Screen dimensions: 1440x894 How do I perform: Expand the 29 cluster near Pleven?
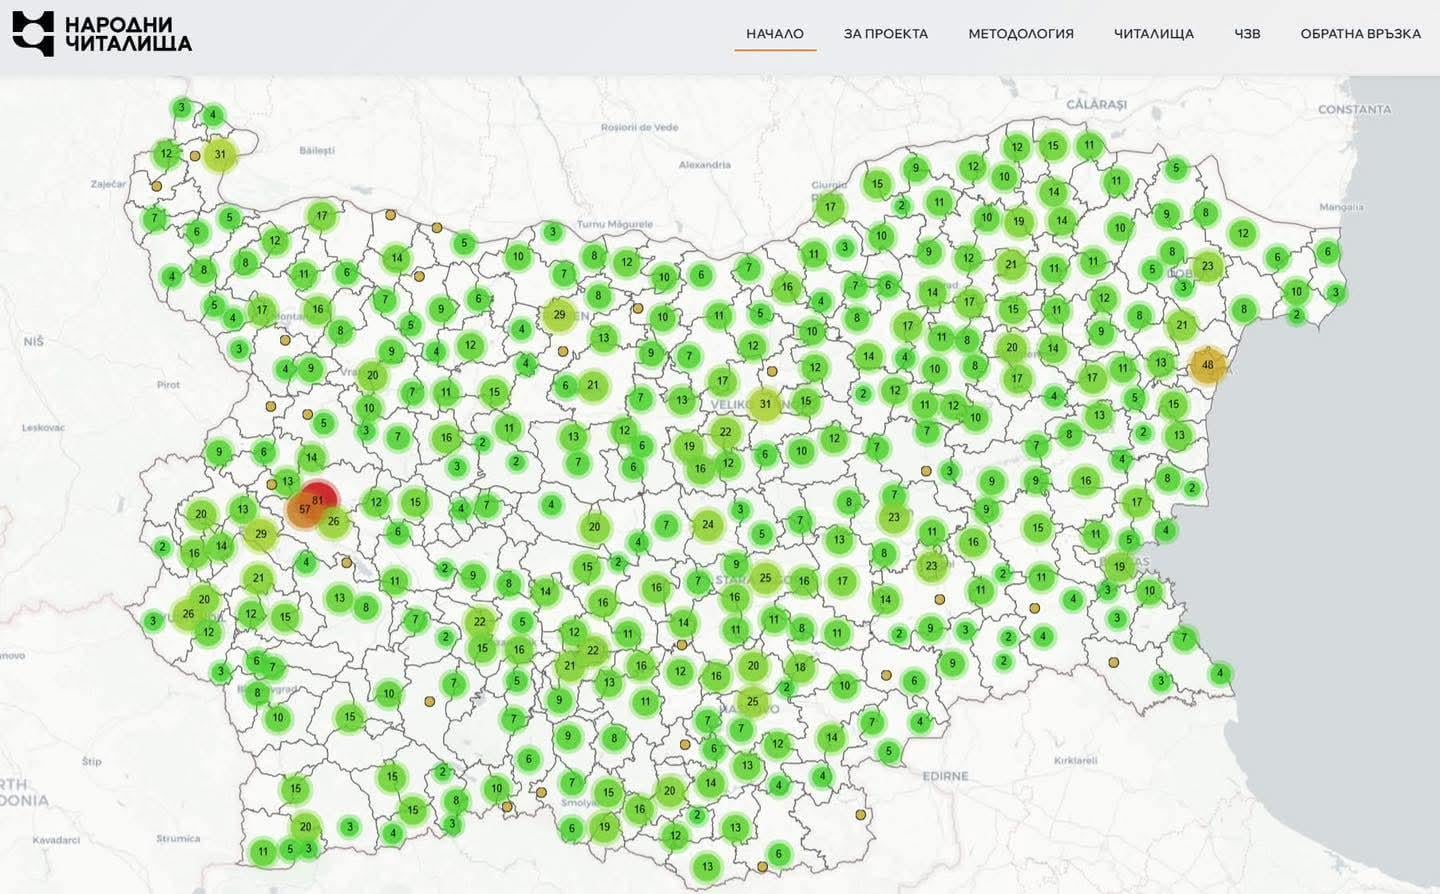pyautogui.click(x=559, y=315)
